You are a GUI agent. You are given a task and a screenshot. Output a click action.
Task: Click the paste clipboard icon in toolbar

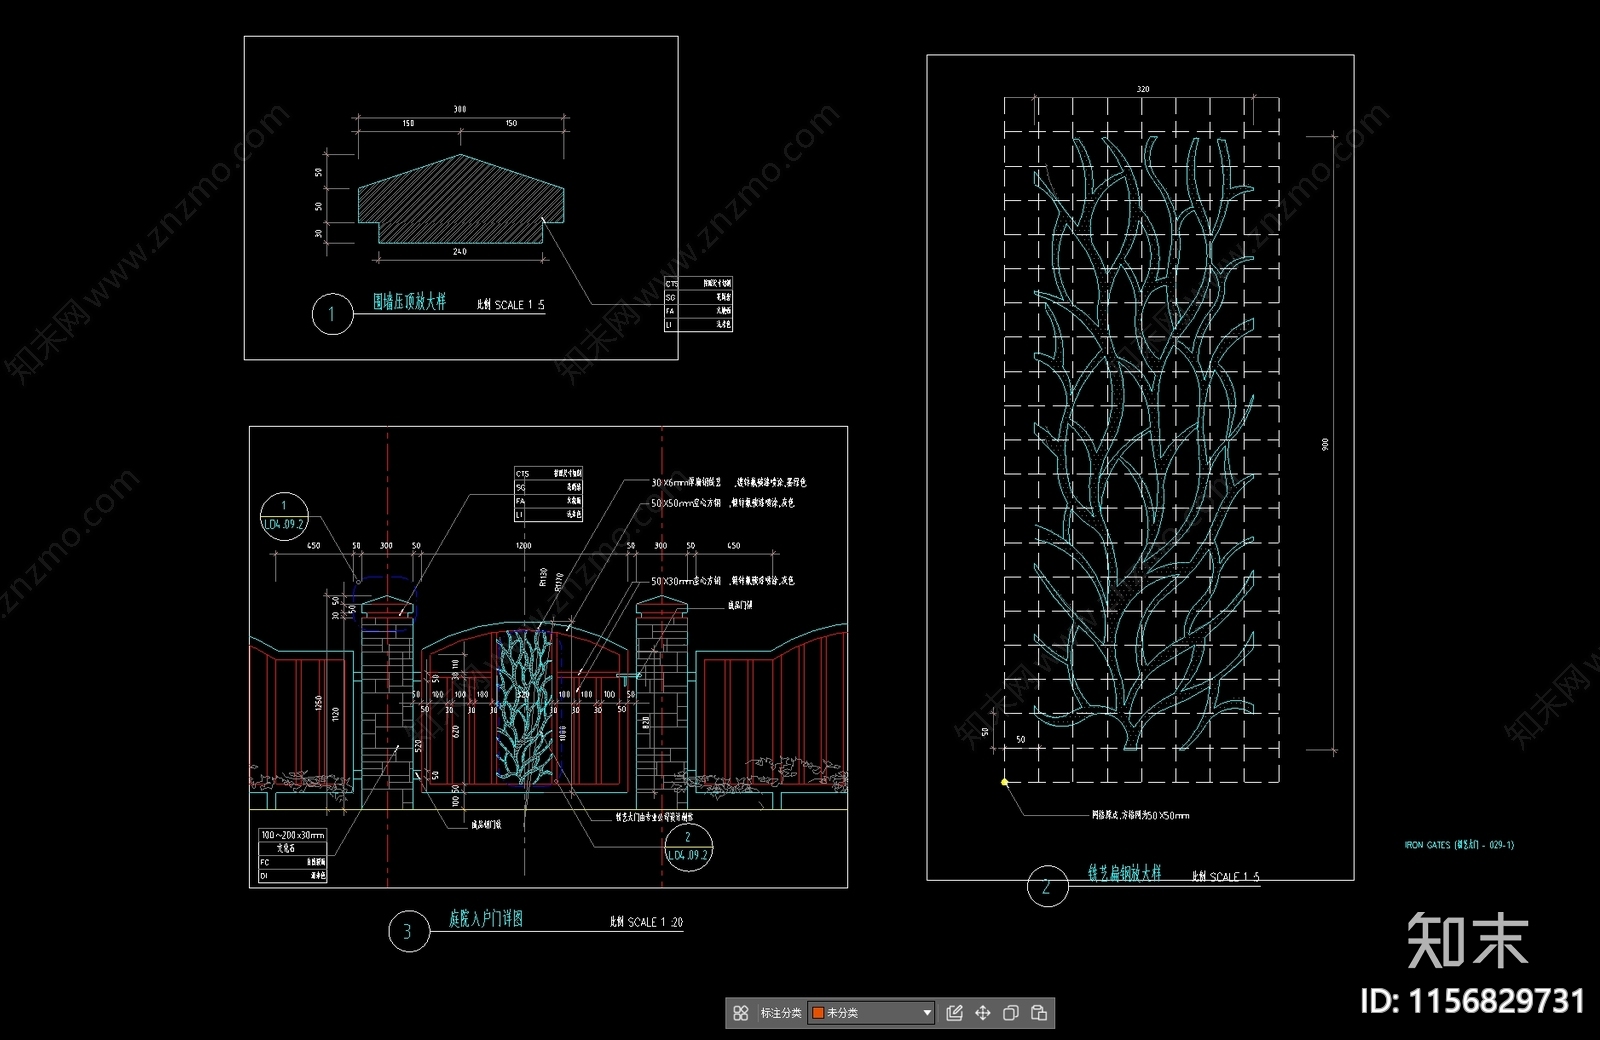[1039, 1013]
